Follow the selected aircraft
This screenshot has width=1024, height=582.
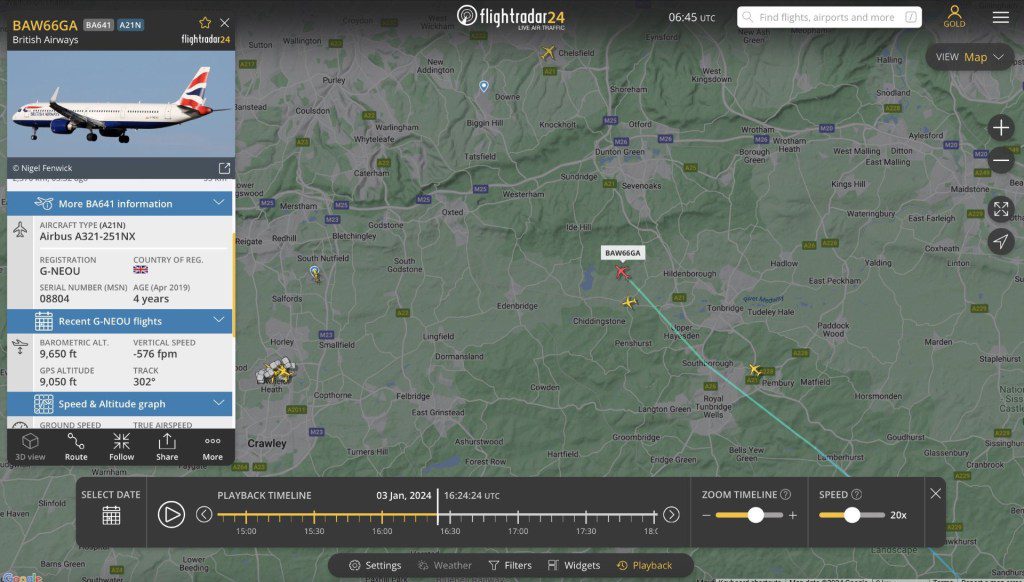[x=121, y=447]
